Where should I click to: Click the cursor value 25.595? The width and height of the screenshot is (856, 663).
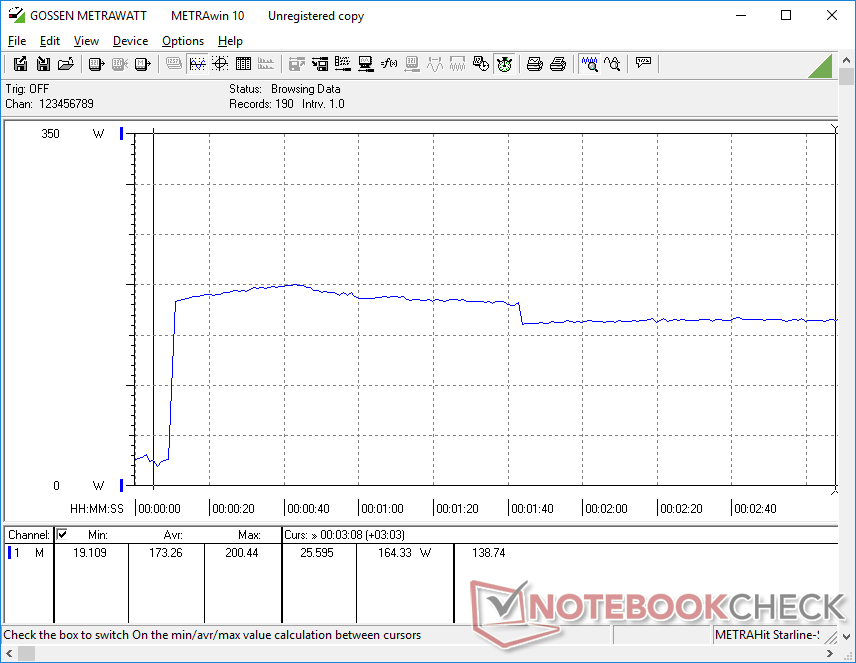coord(317,553)
